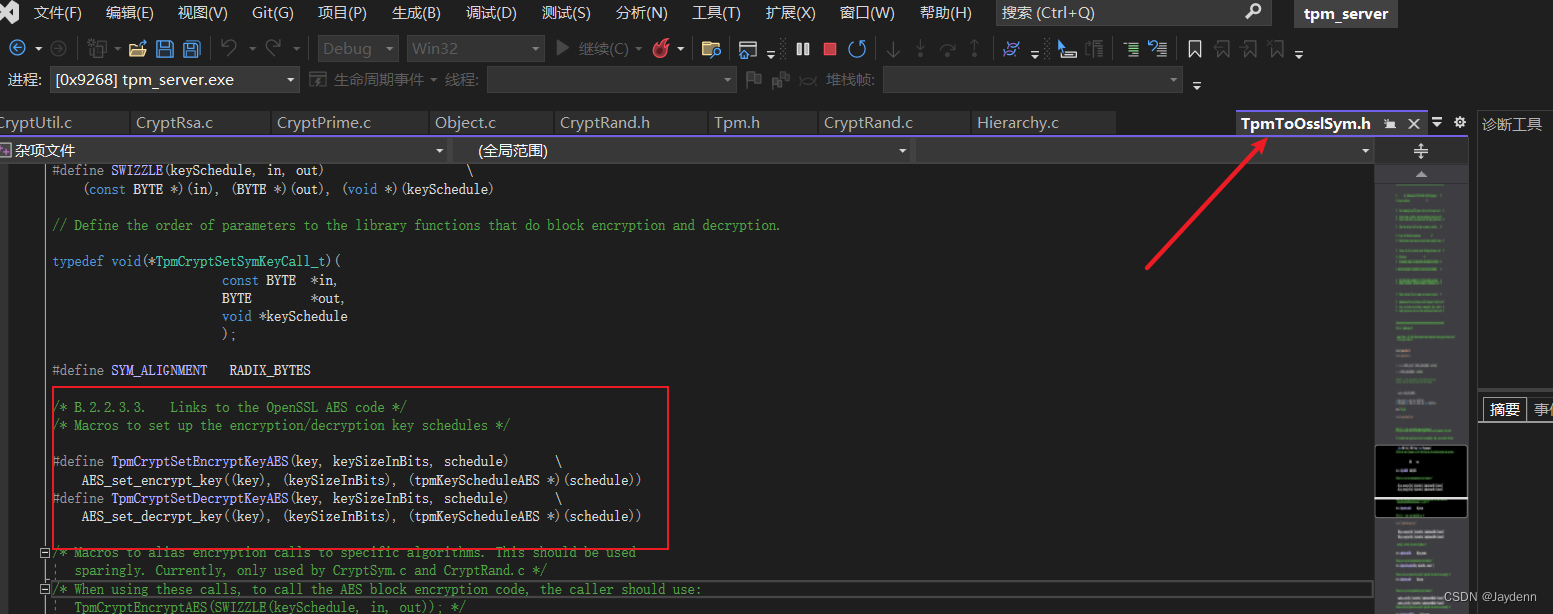The image size is (1553, 614).
Task: Open the 文件(F) menu
Action: (58, 13)
